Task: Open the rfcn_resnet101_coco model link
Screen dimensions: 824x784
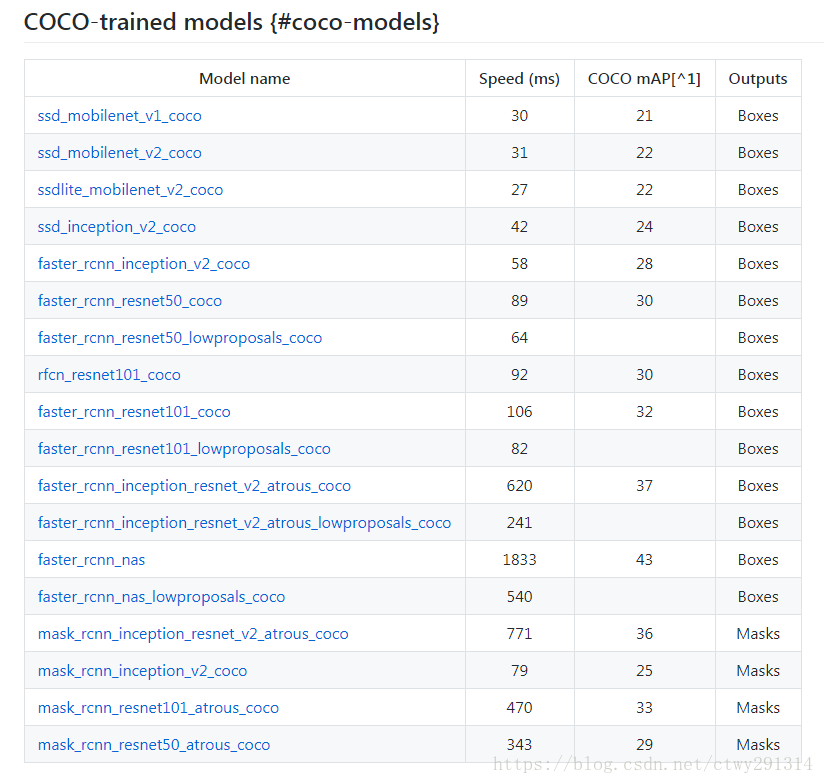Action: (109, 375)
